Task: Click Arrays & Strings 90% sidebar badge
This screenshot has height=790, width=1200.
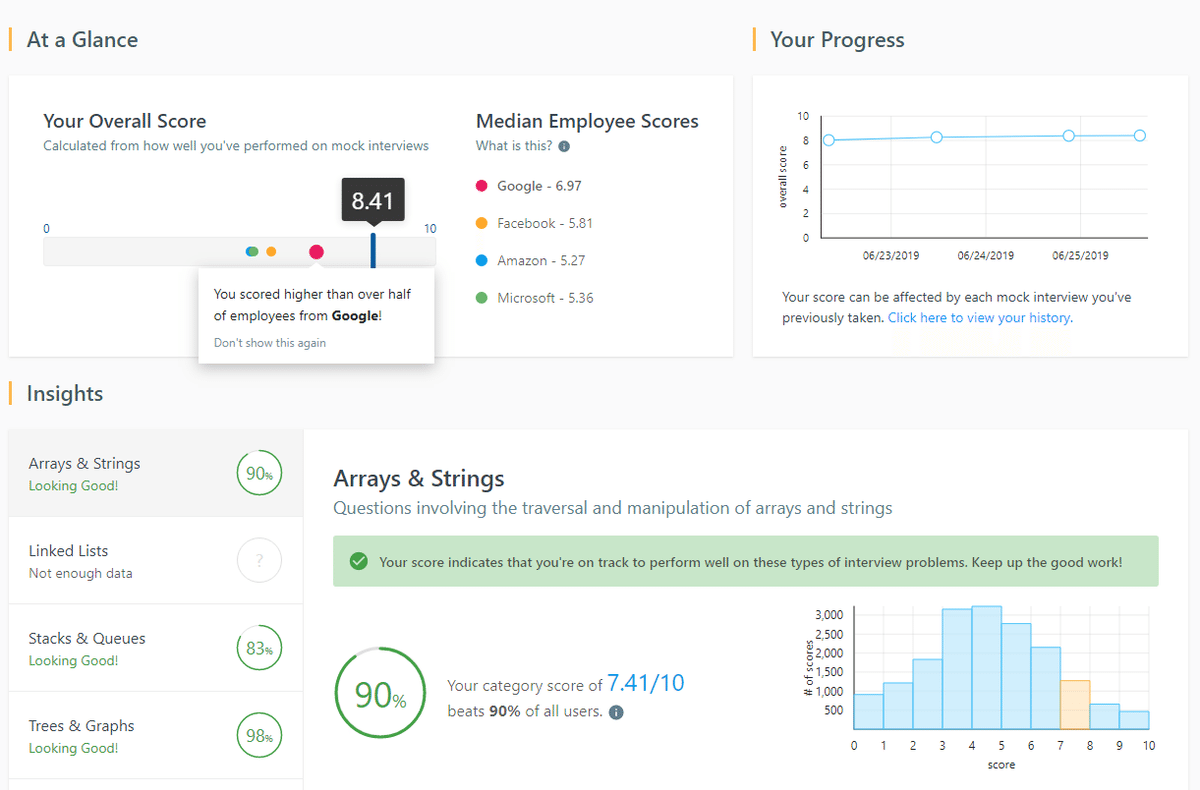Action: 259,474
